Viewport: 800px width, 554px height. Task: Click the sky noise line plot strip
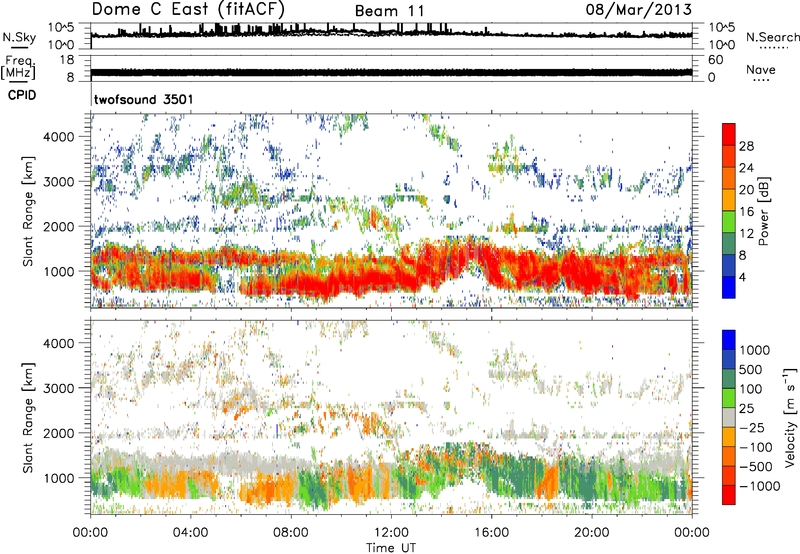(x=391, y=35)
